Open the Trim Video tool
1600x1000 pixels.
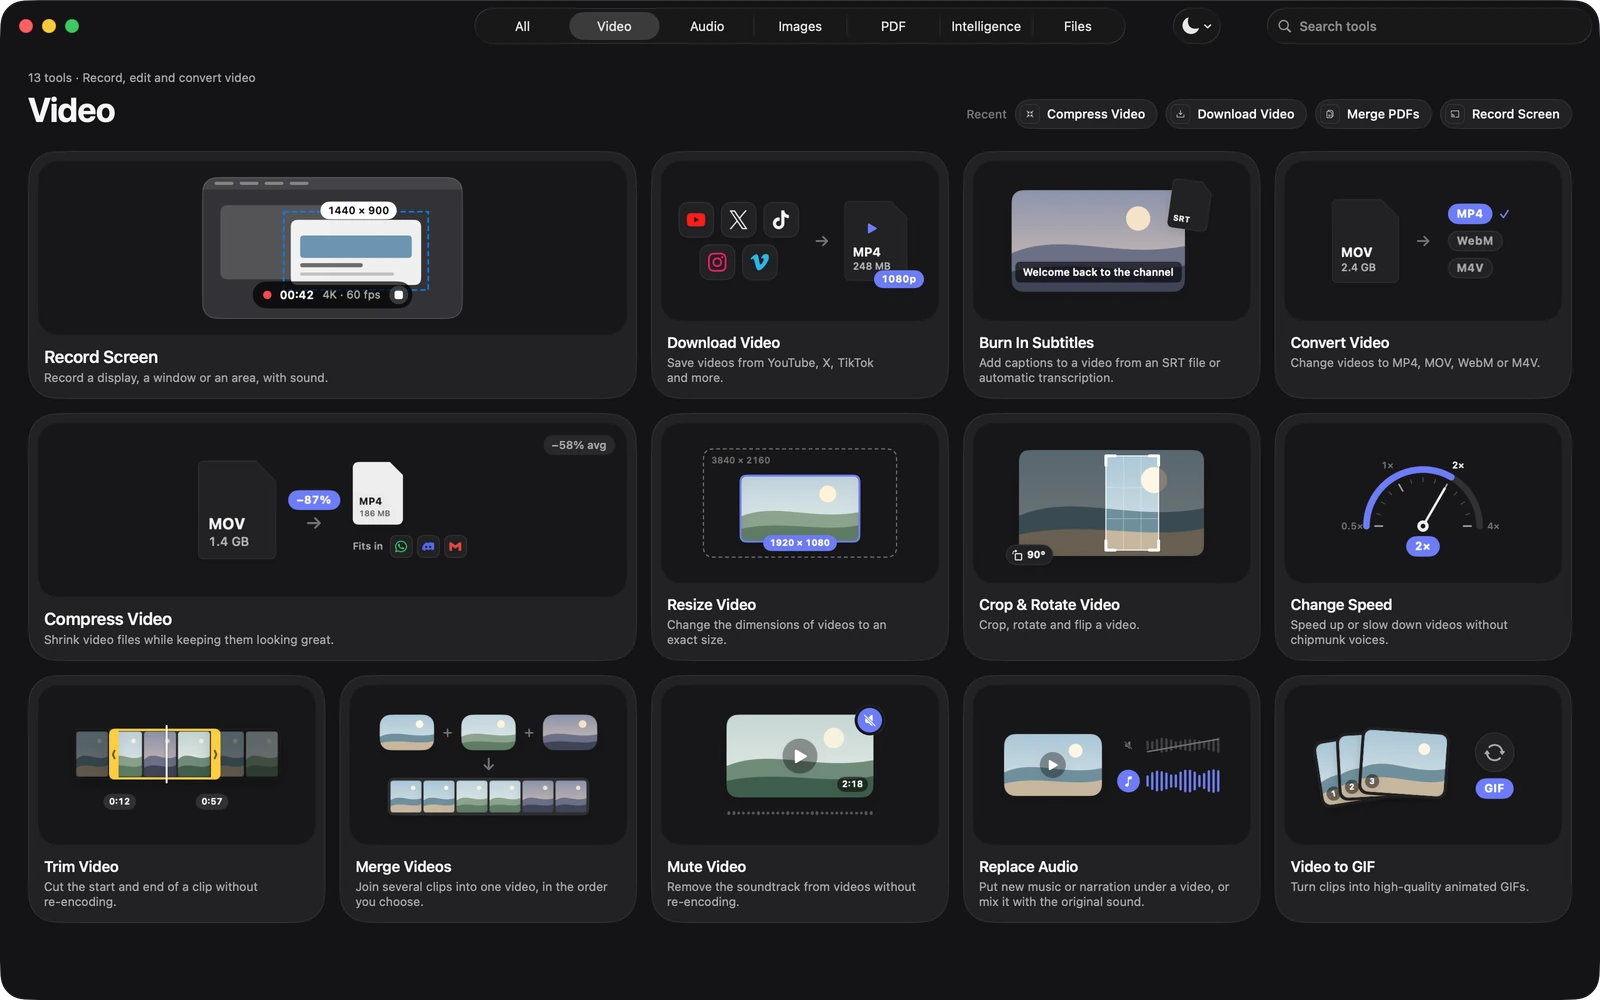pyautogui.click(x=177, y=799)
